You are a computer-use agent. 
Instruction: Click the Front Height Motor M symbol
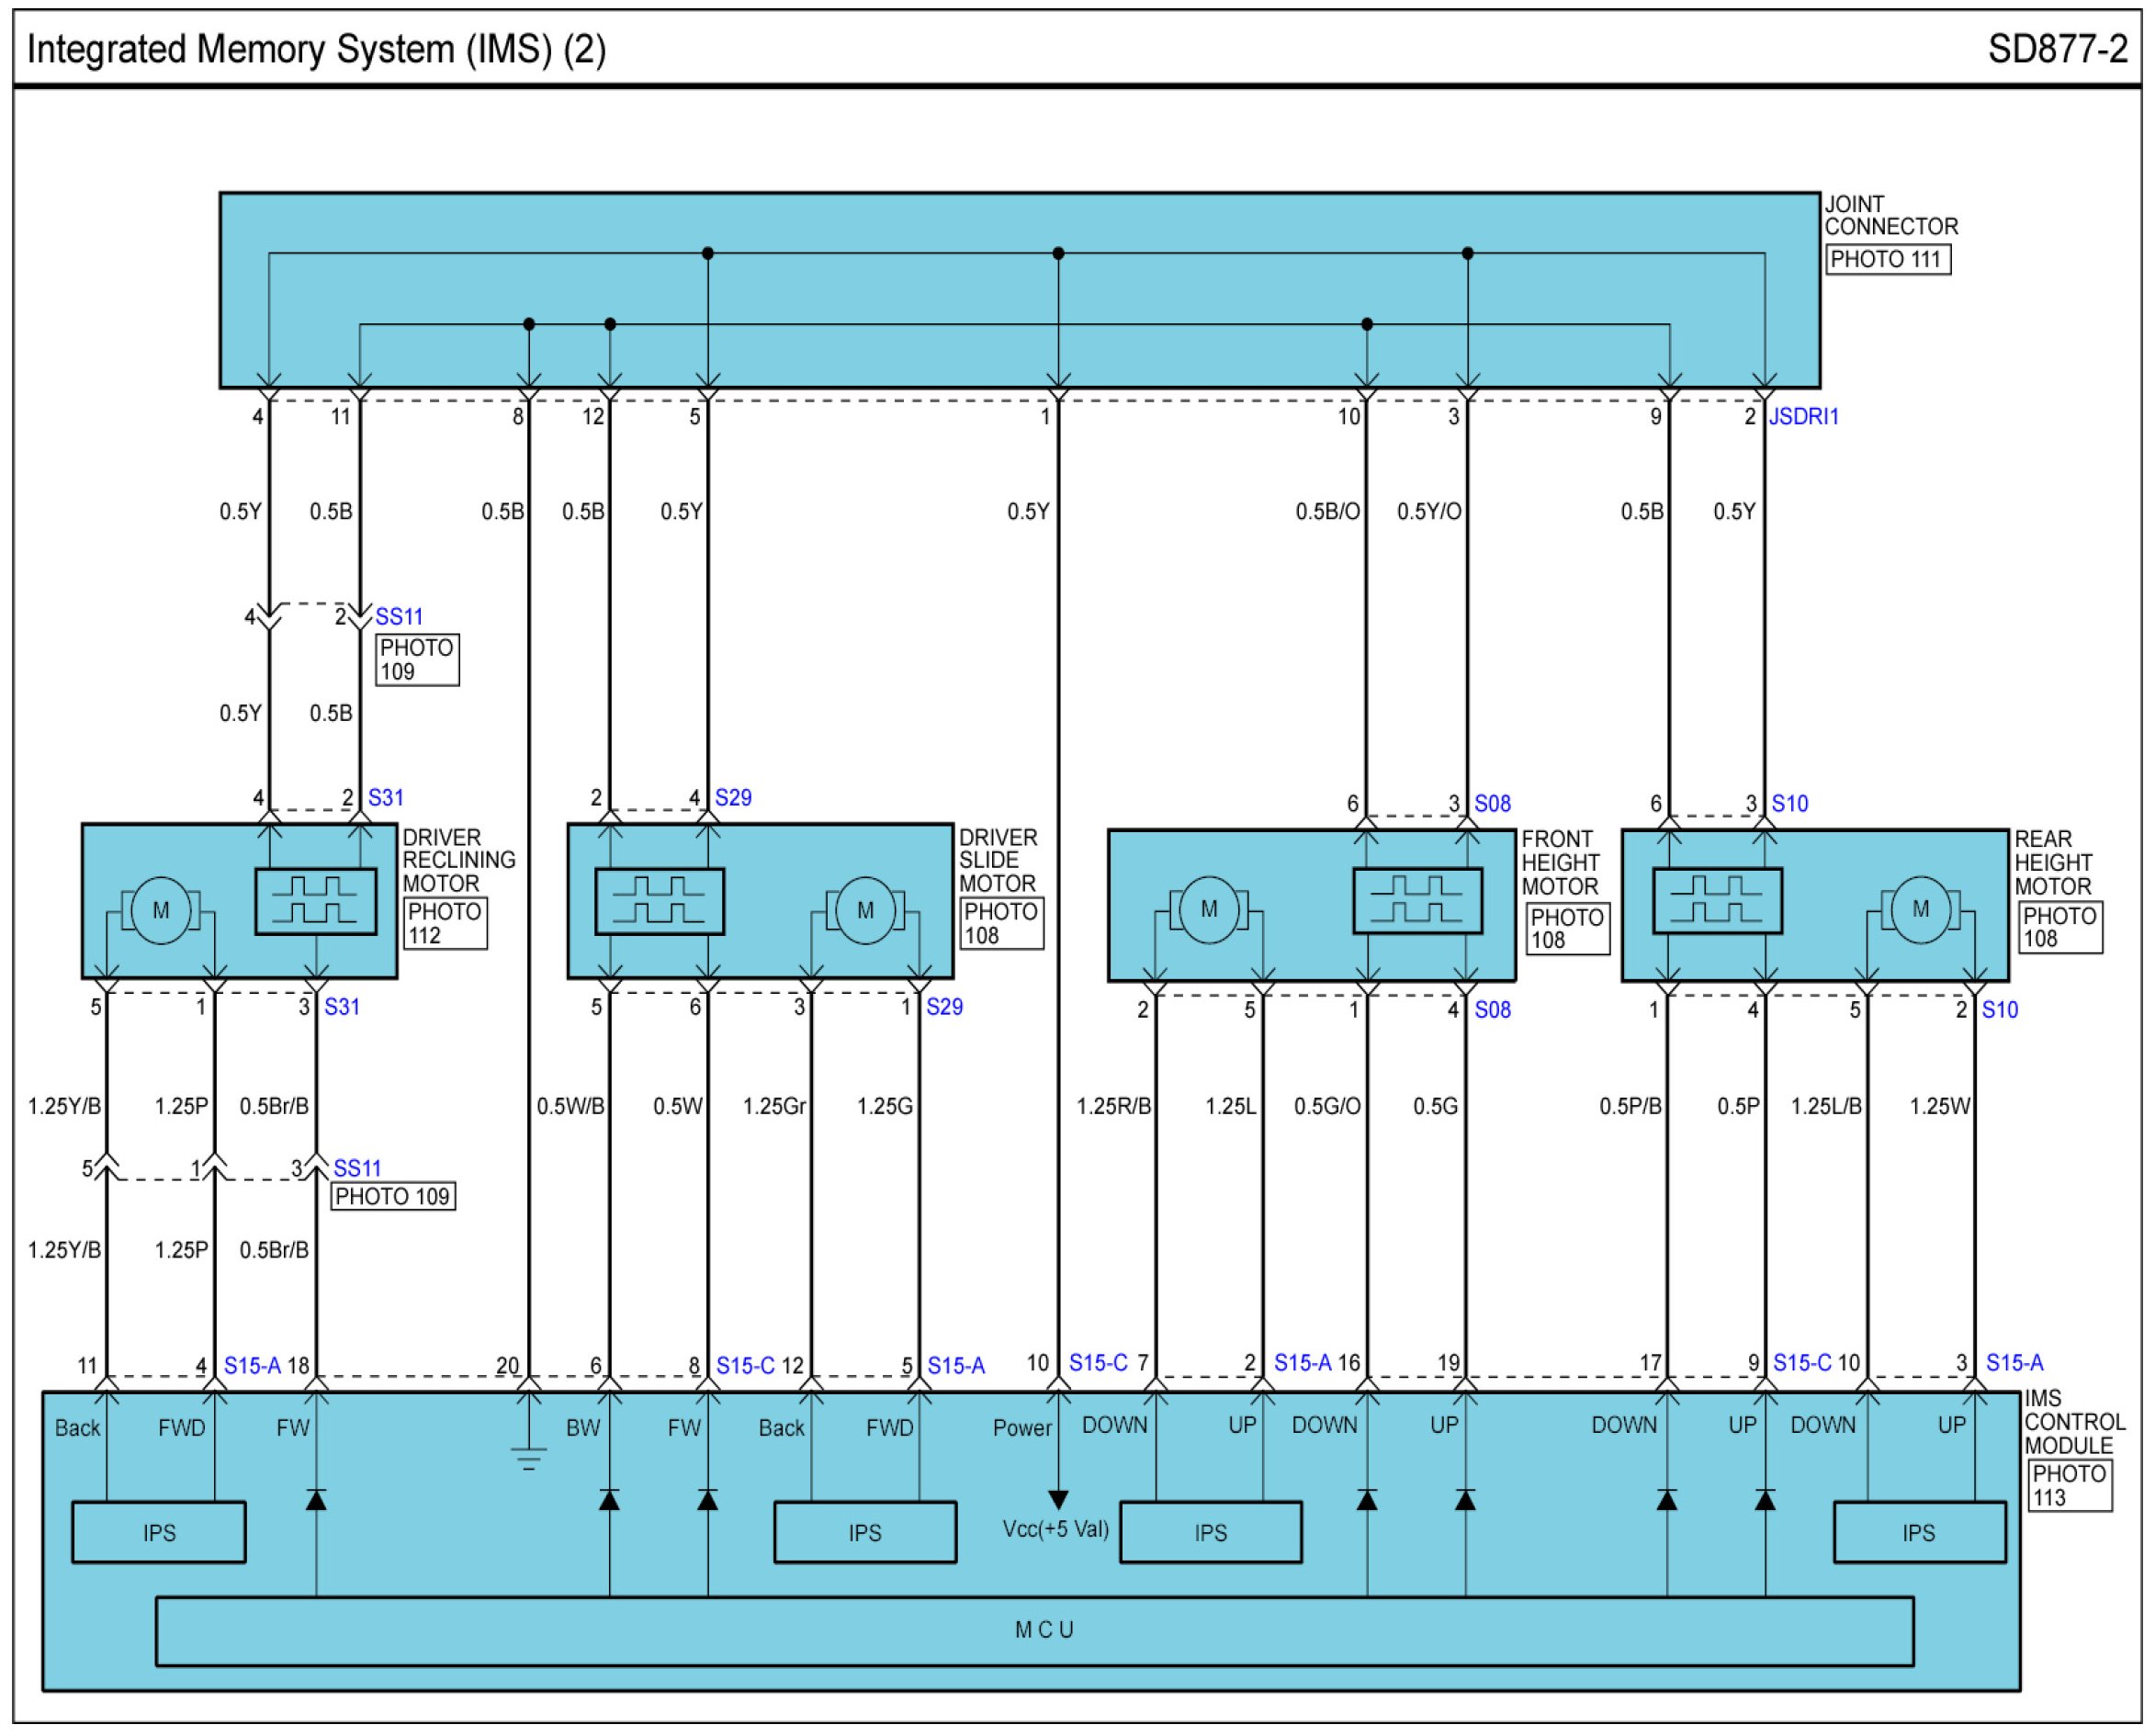(1208, 910)
